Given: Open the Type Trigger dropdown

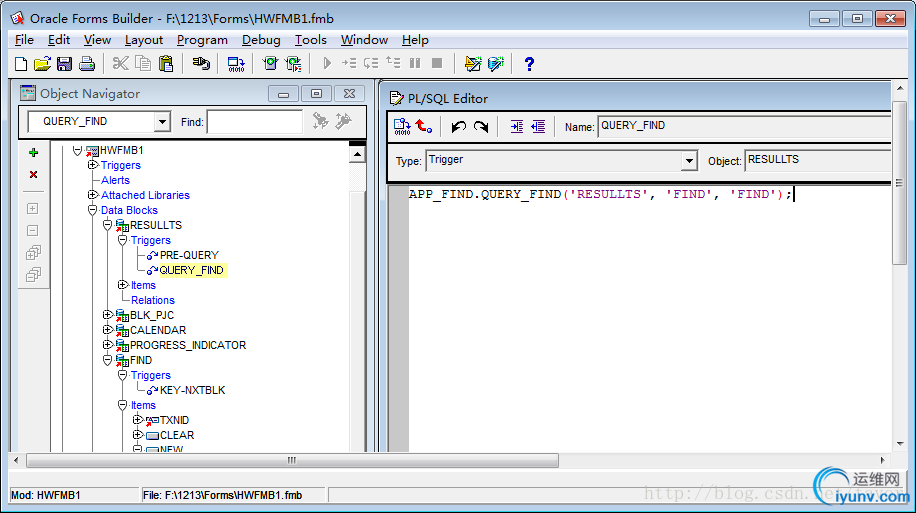Looking at the screenshot, I should coord(689,161).
